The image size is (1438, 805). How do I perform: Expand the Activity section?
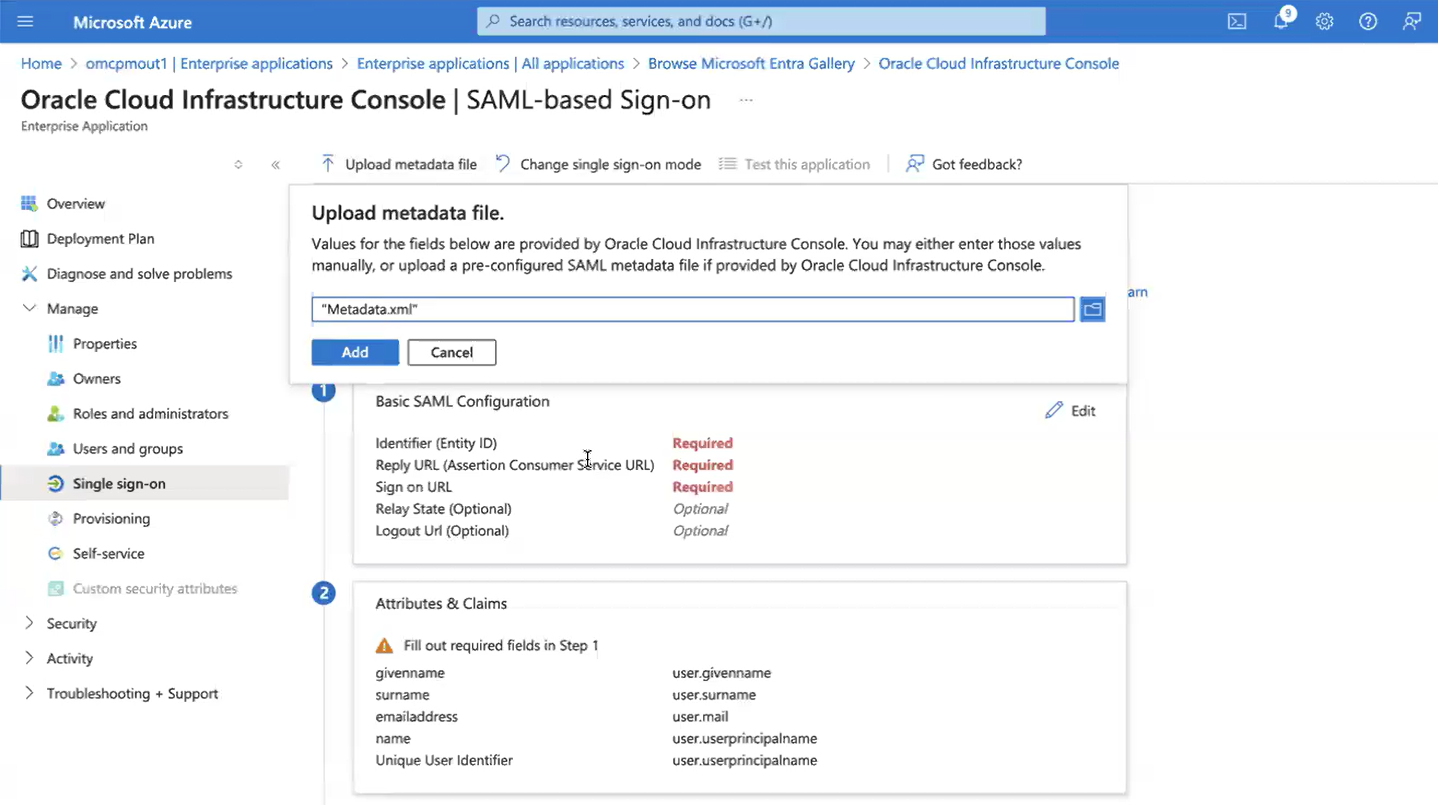[70, 658]
